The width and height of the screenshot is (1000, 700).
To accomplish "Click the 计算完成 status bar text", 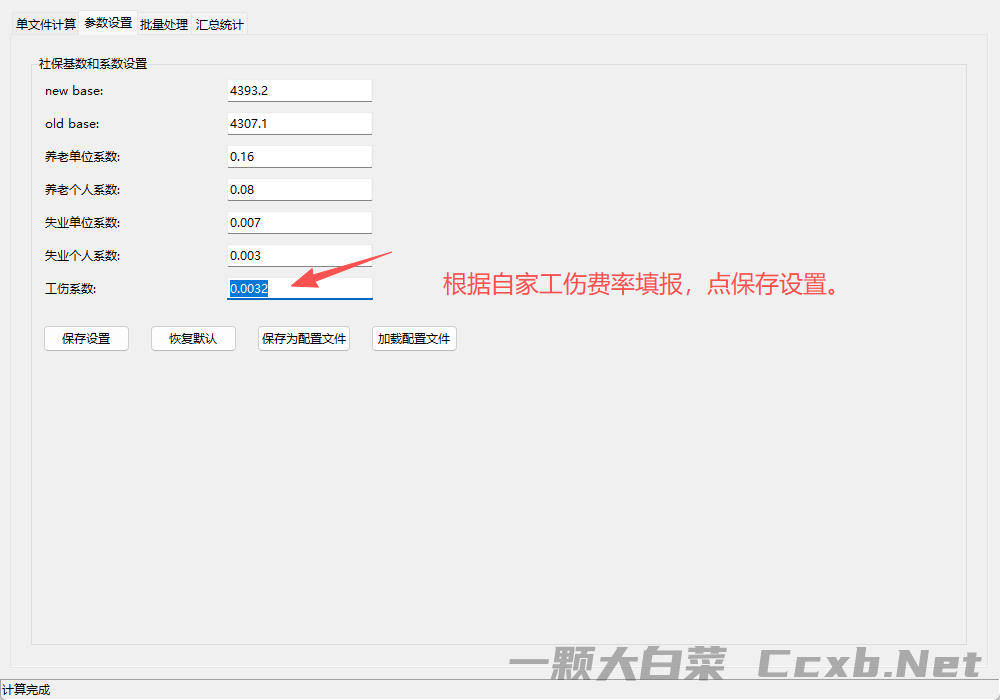I will click(x=26, y=690).
